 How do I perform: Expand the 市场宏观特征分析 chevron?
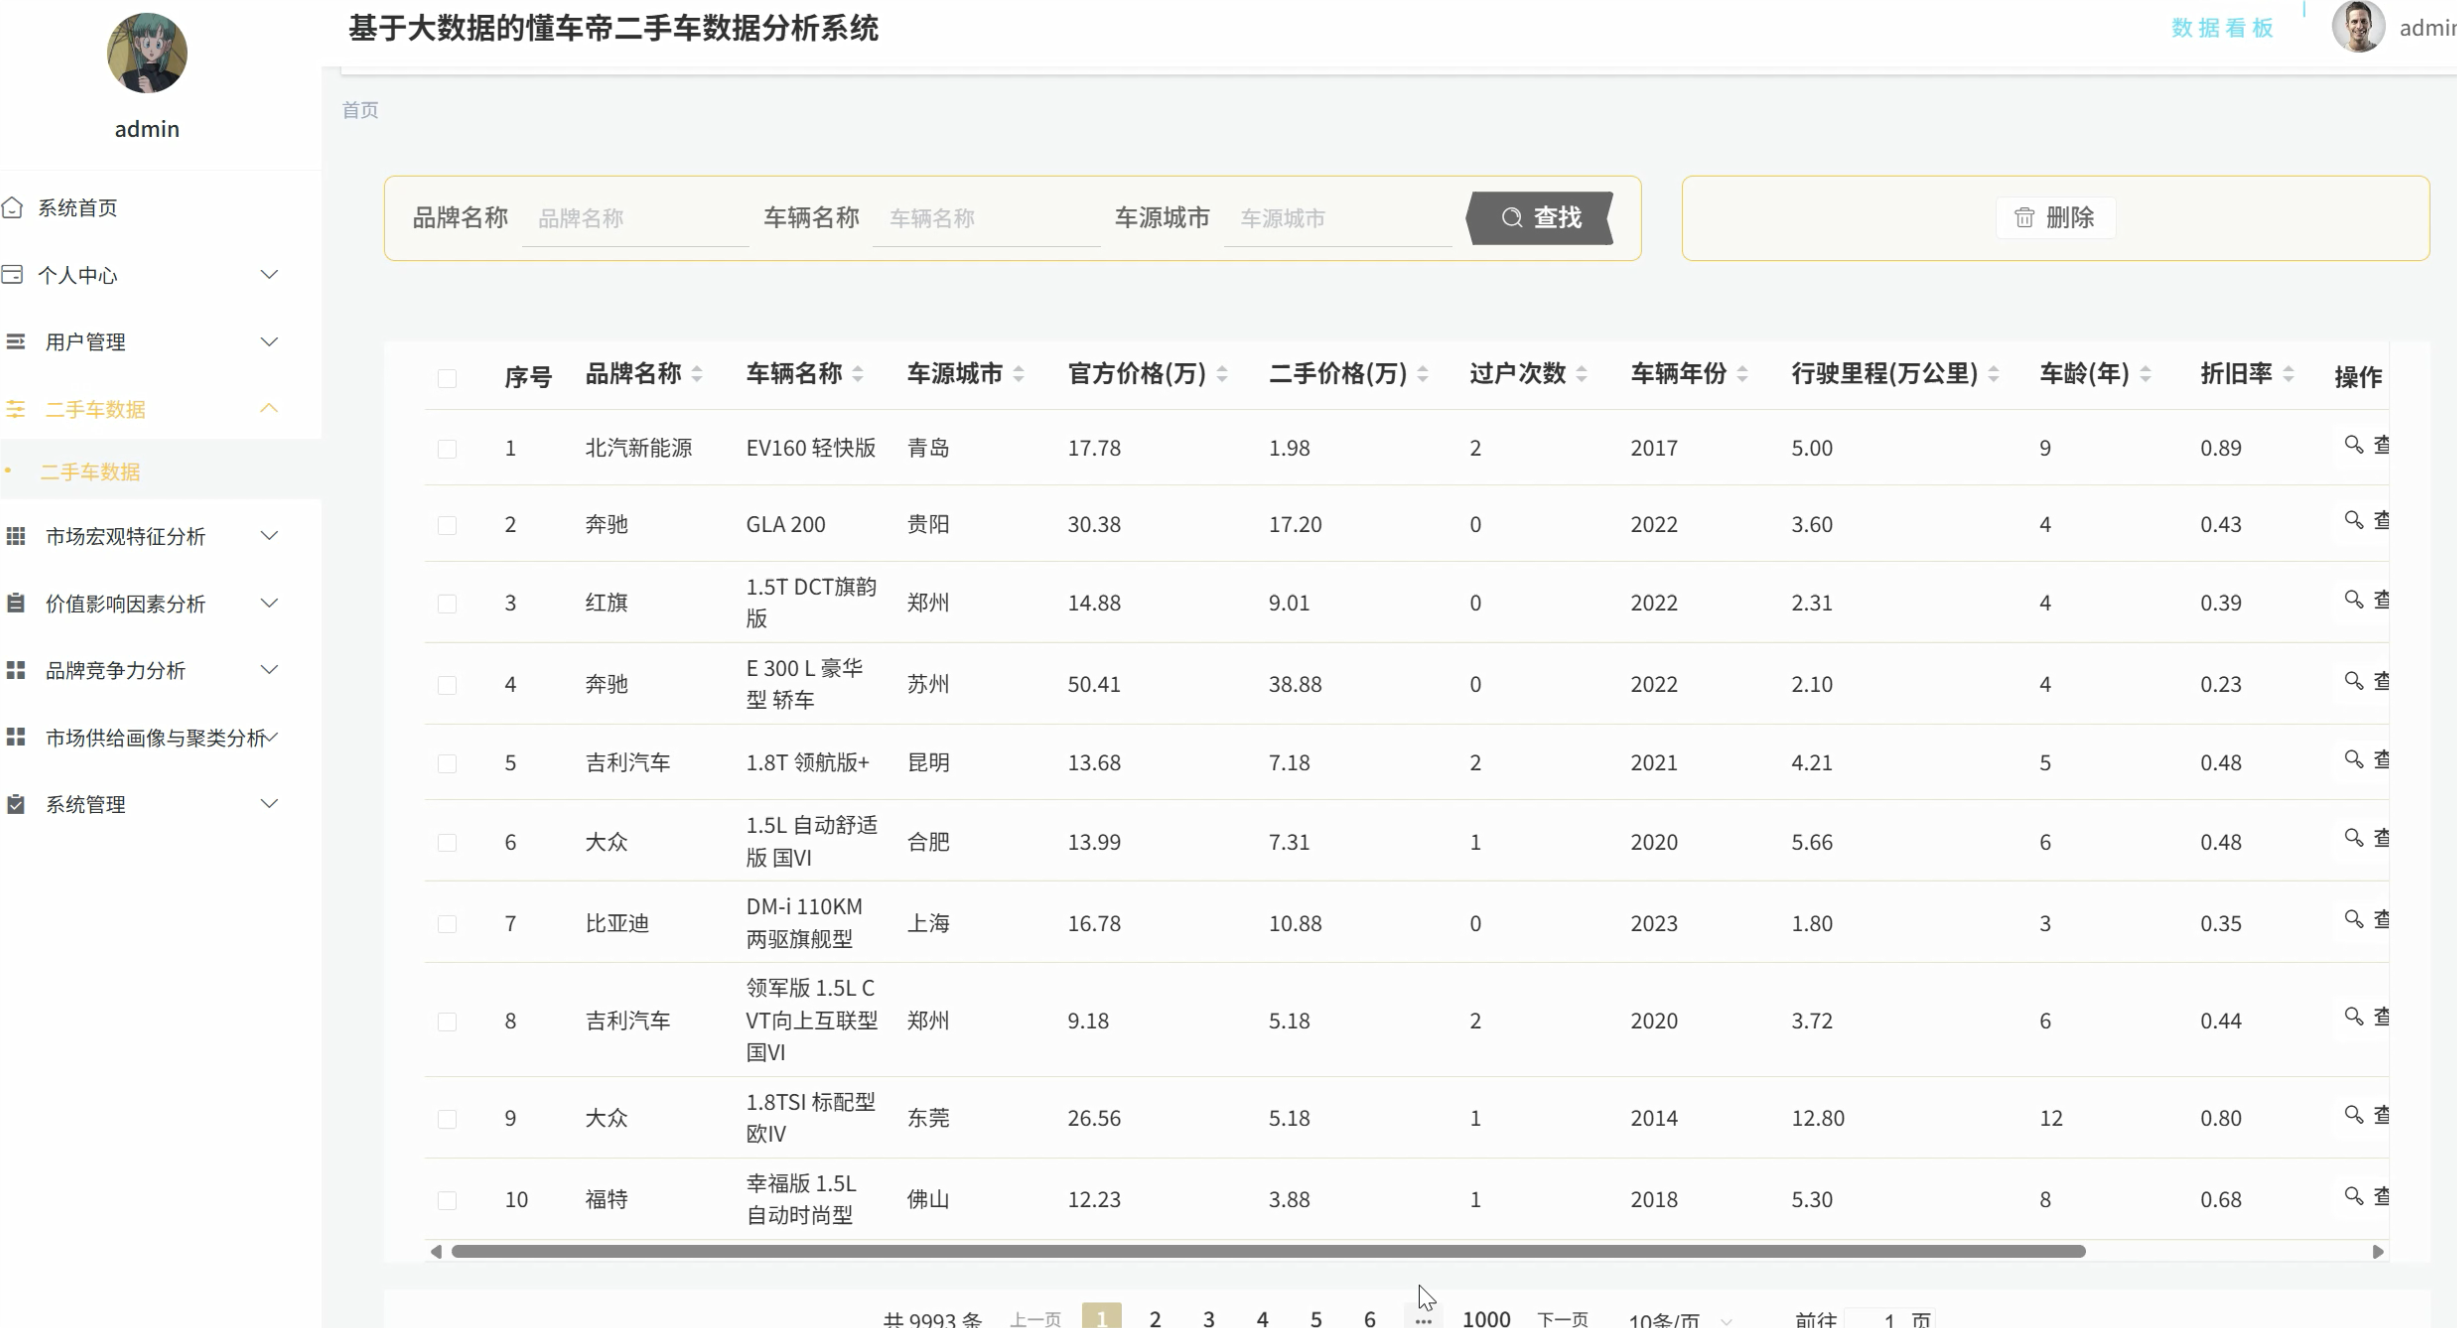[269, 536]
